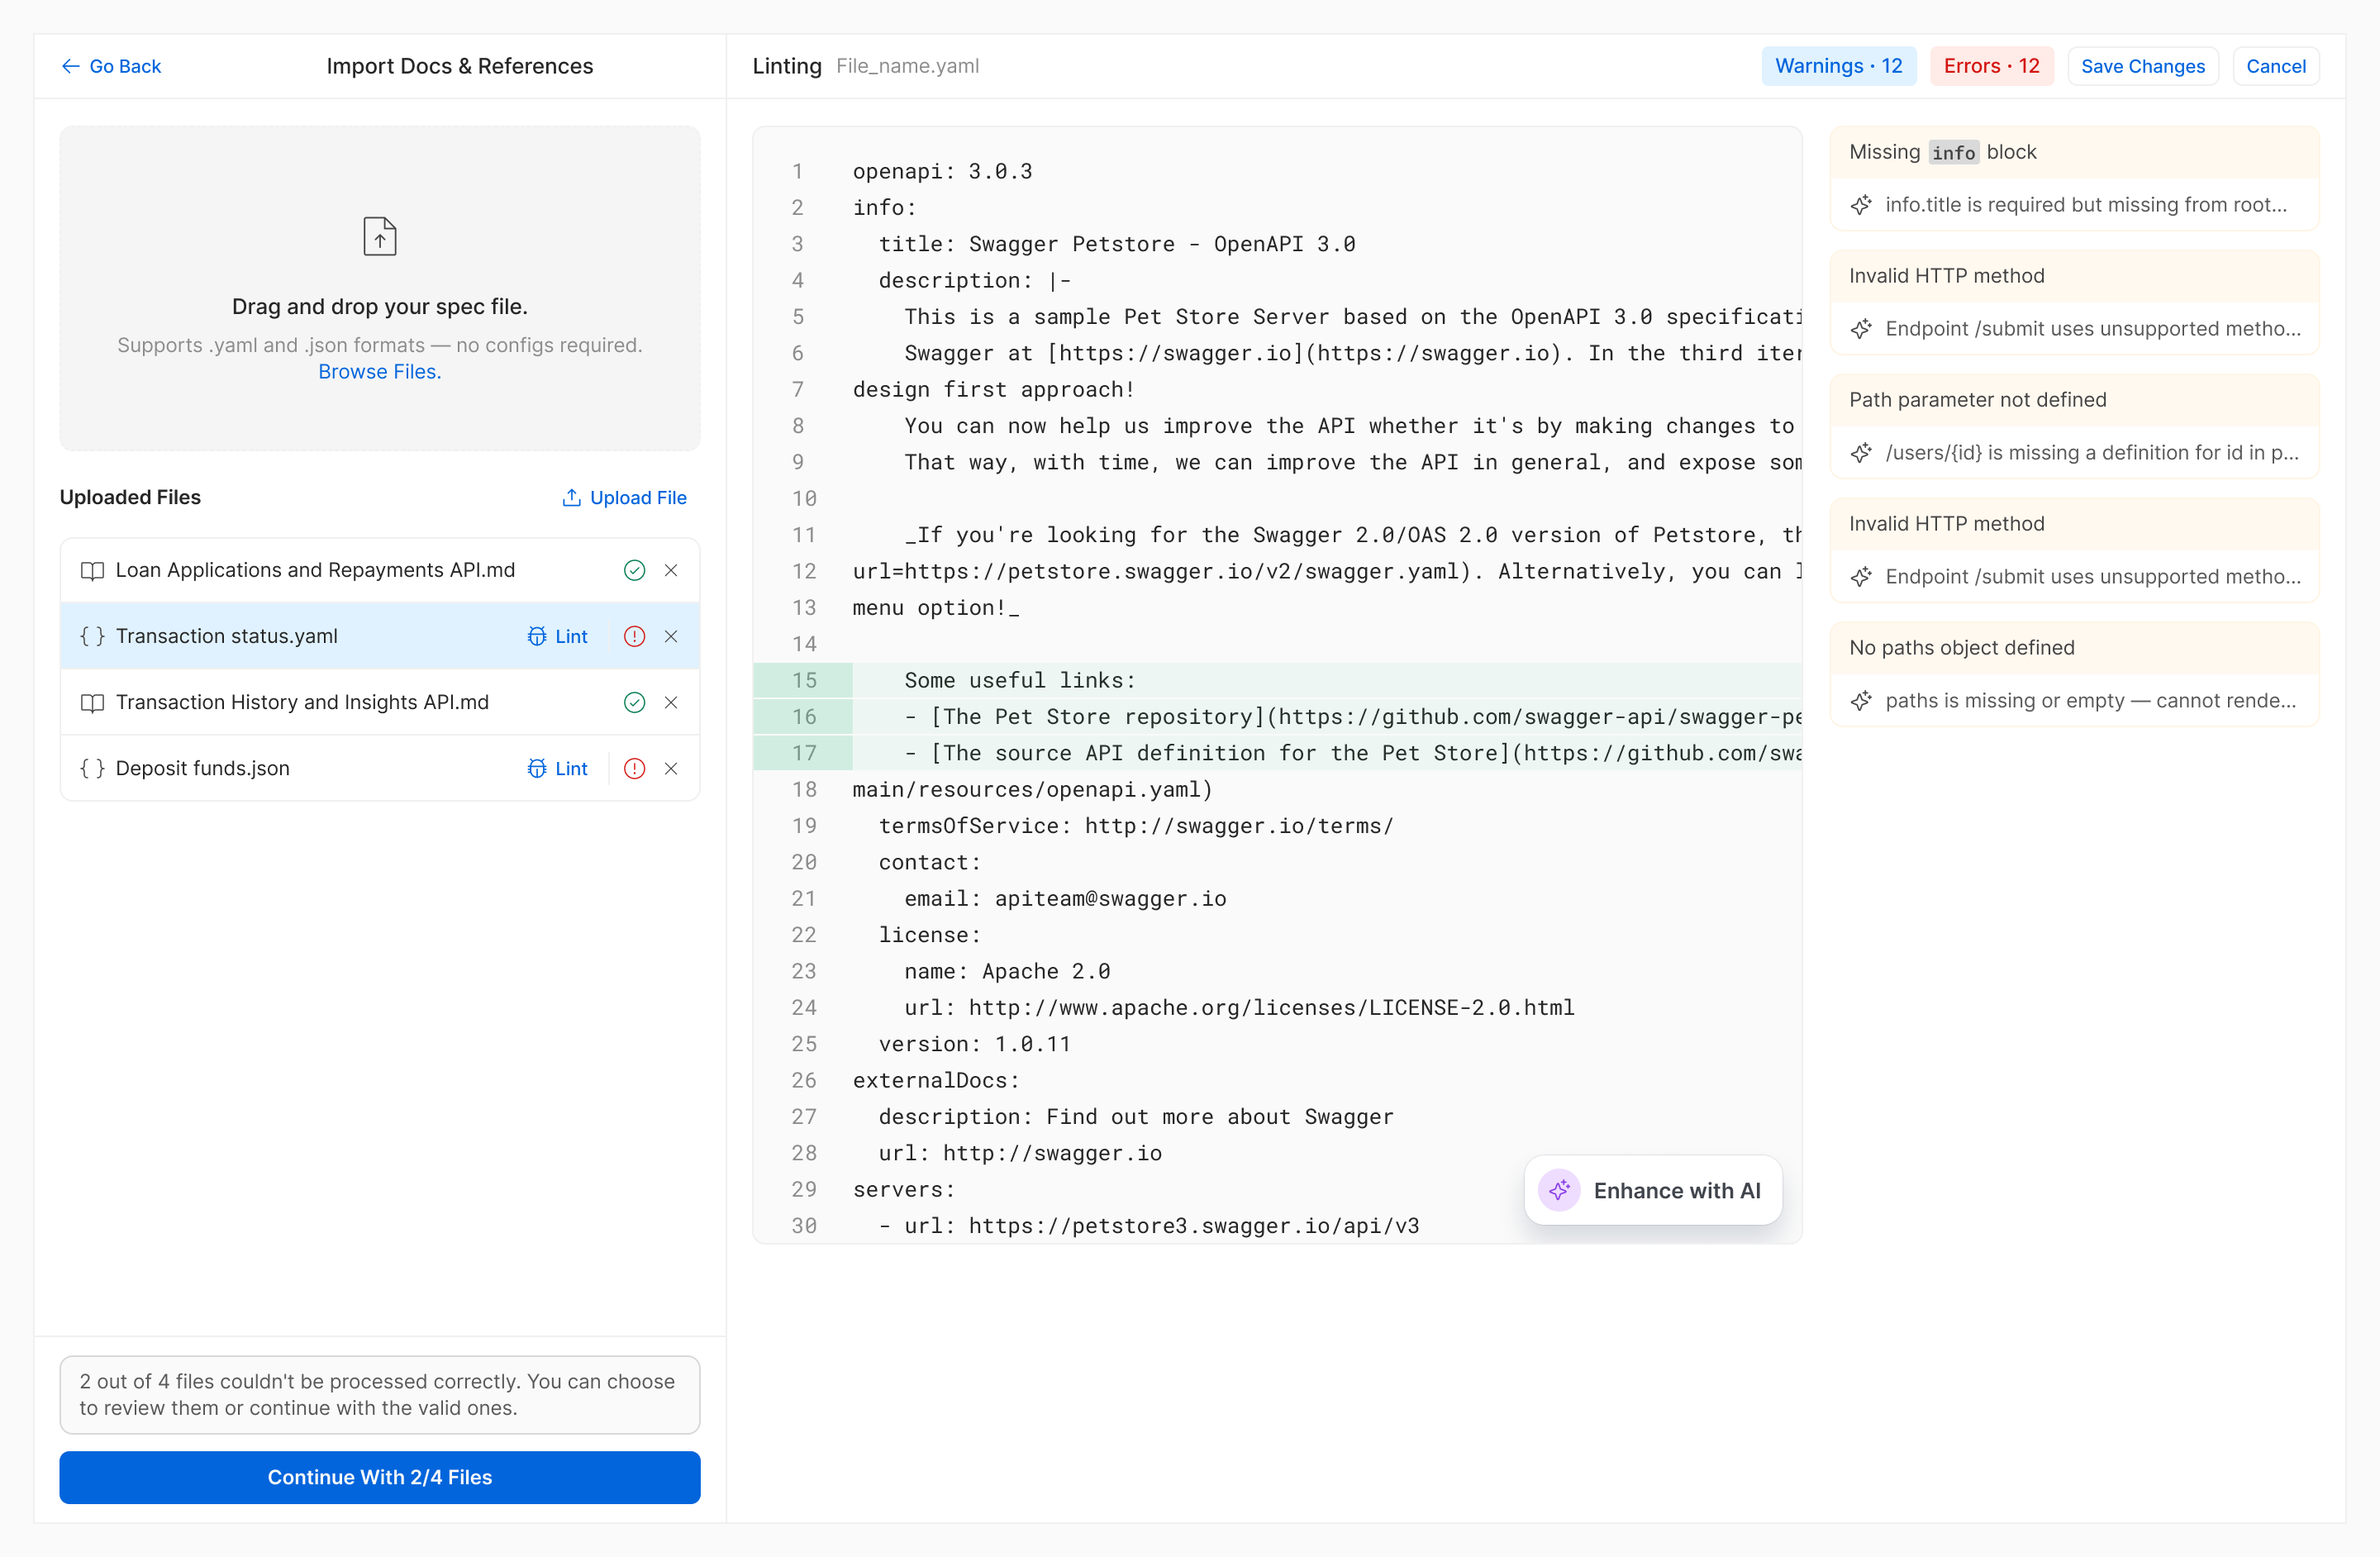
Task: Click red error icon for Transaction status.yaml
Action: (x=634, y=636)
